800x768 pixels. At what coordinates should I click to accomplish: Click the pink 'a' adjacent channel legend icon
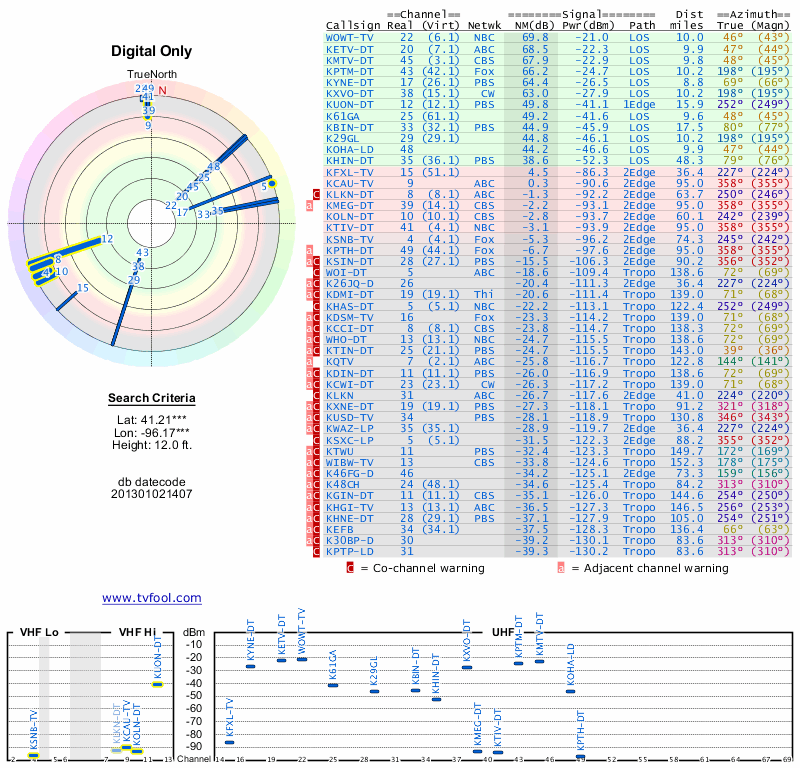coord(561,568)
